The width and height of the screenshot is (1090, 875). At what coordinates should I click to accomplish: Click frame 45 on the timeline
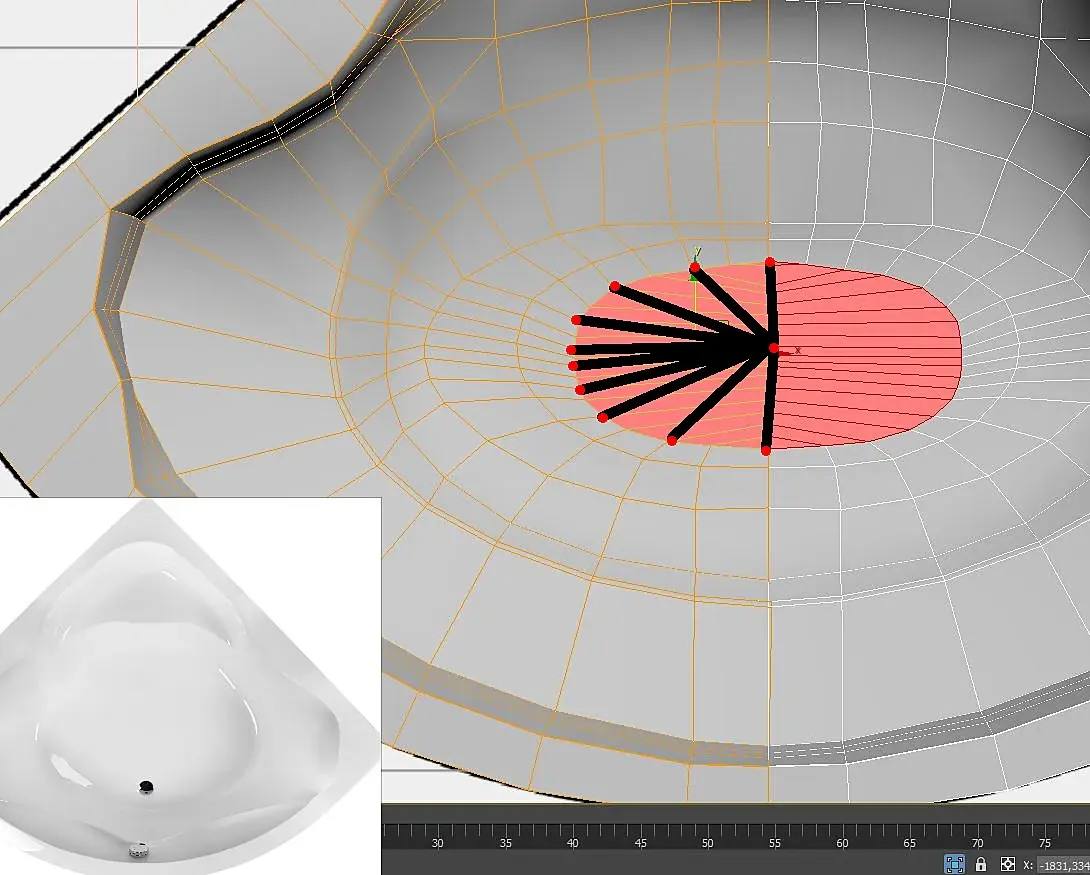(x=640, y=842)
